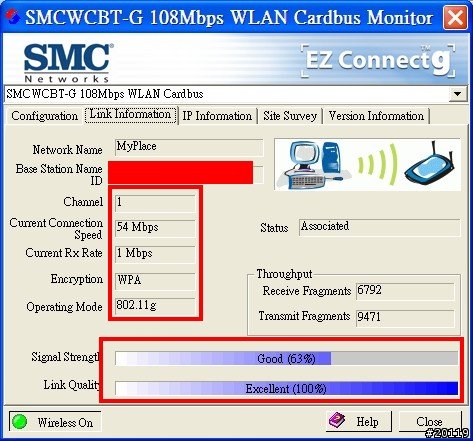The image size is (473, 441).
Task: Click the Operating Mode field 802.11g
Action: [155, 307]
